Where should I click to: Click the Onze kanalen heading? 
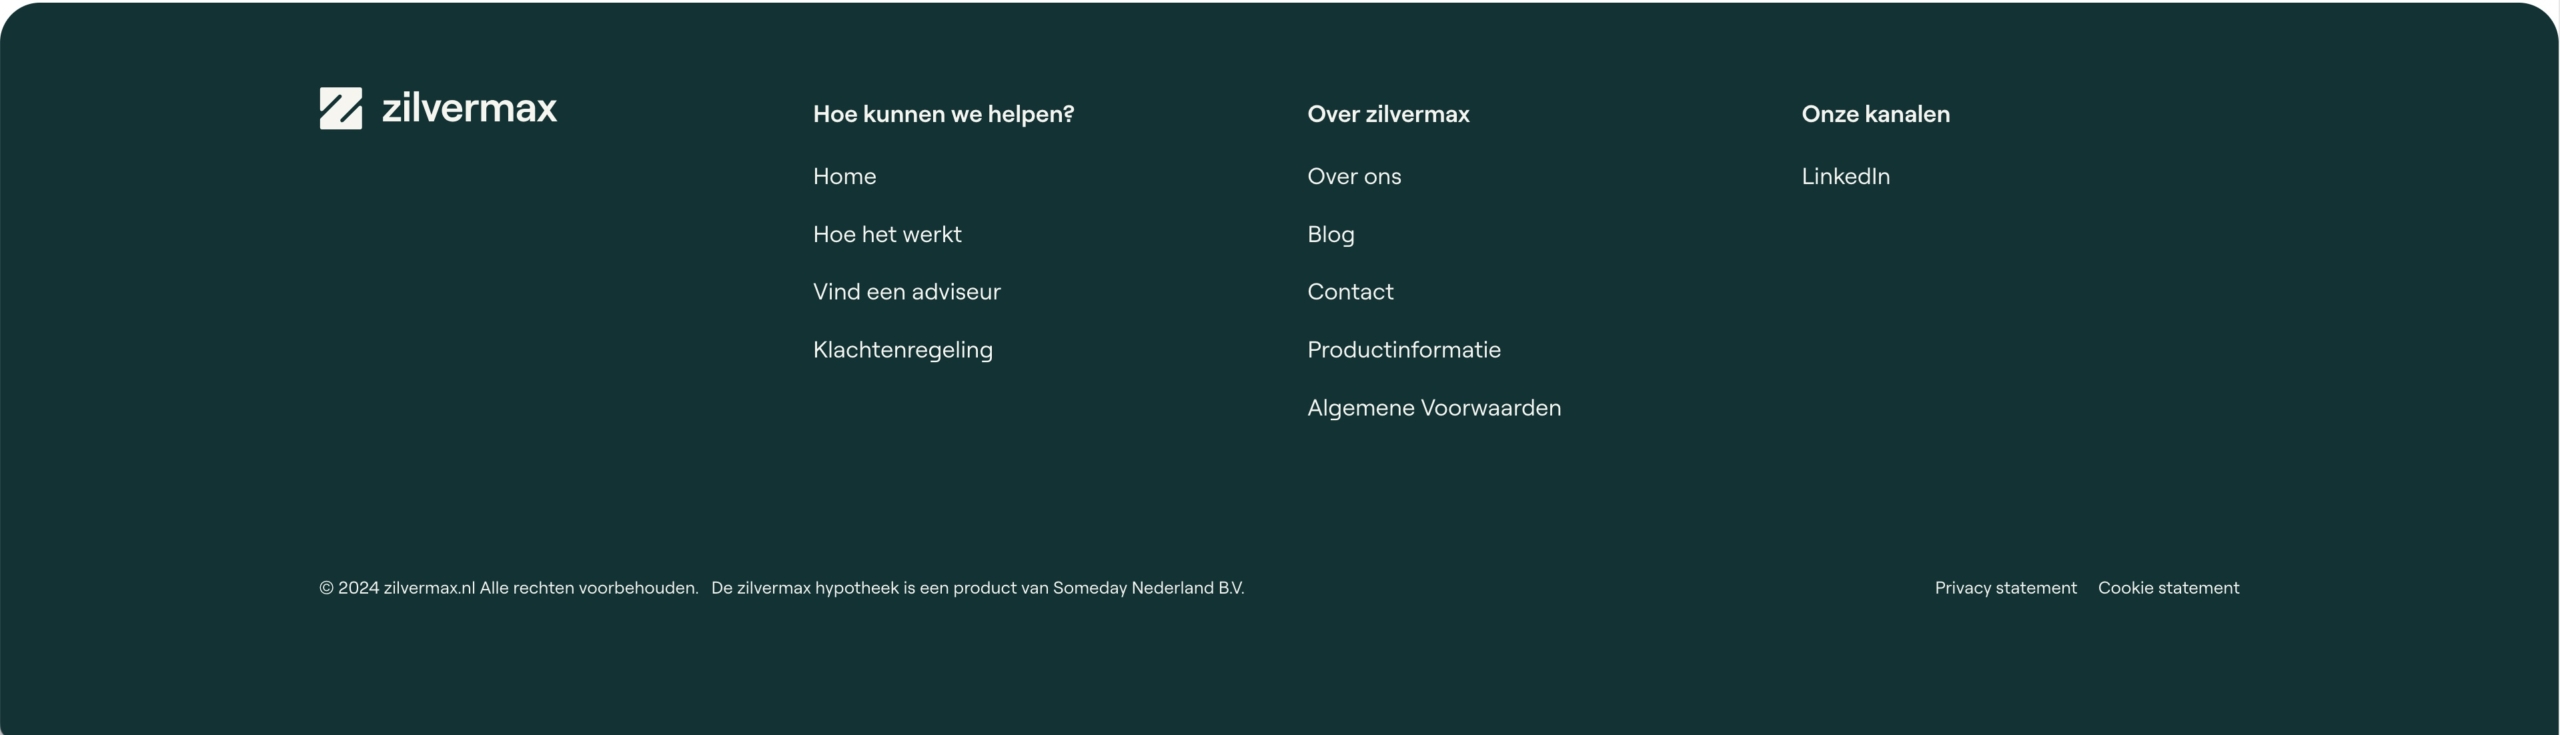[x=1875, y=114]
